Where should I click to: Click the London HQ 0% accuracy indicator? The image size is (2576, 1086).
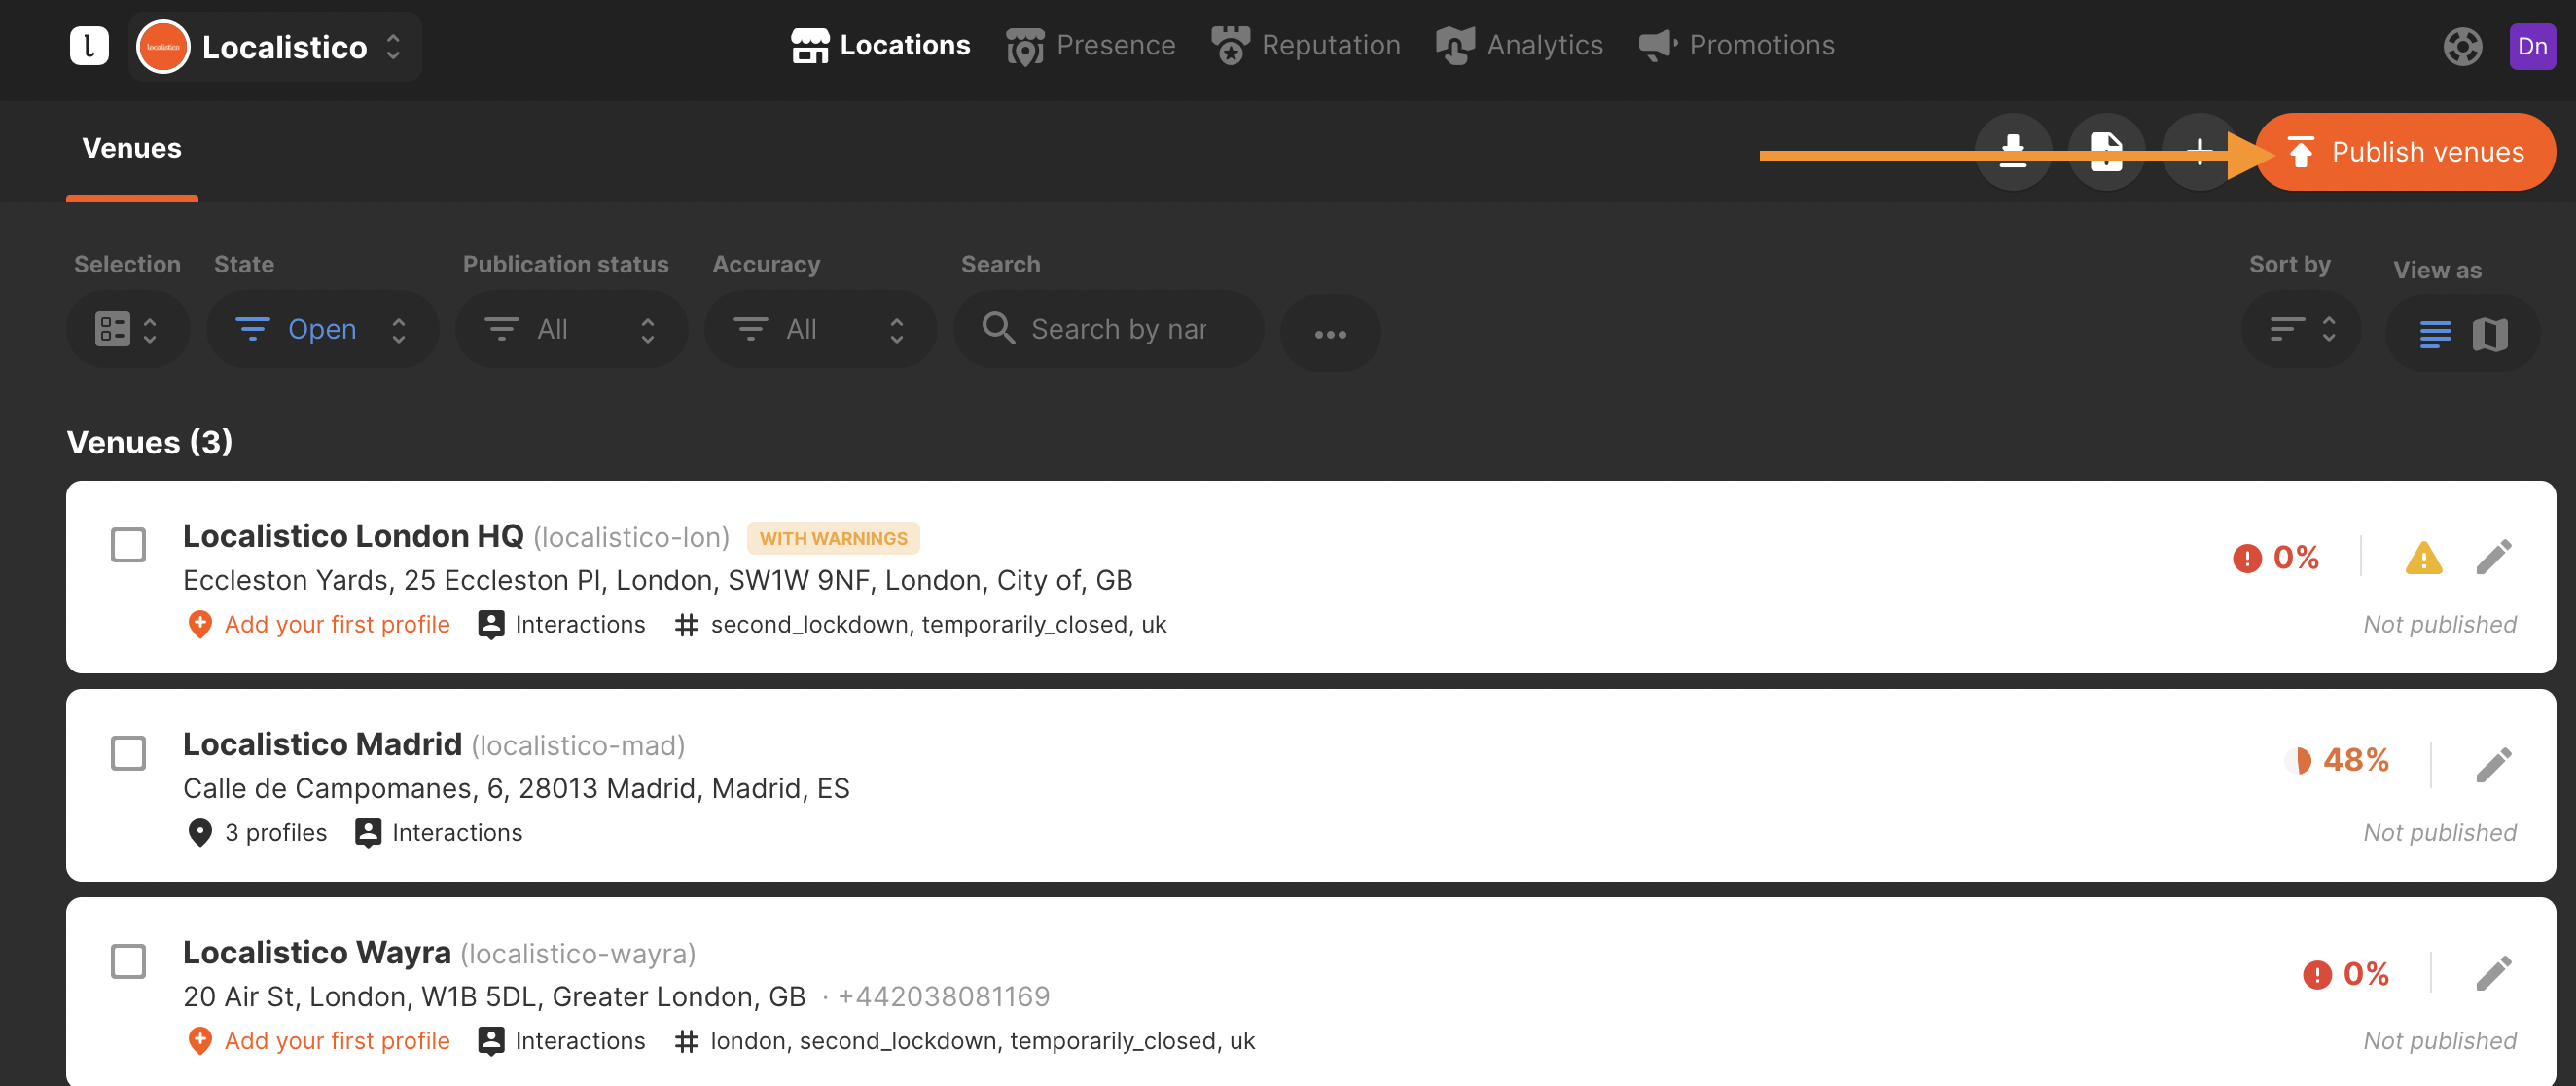pyautogui.click(x=2276, y=557)
